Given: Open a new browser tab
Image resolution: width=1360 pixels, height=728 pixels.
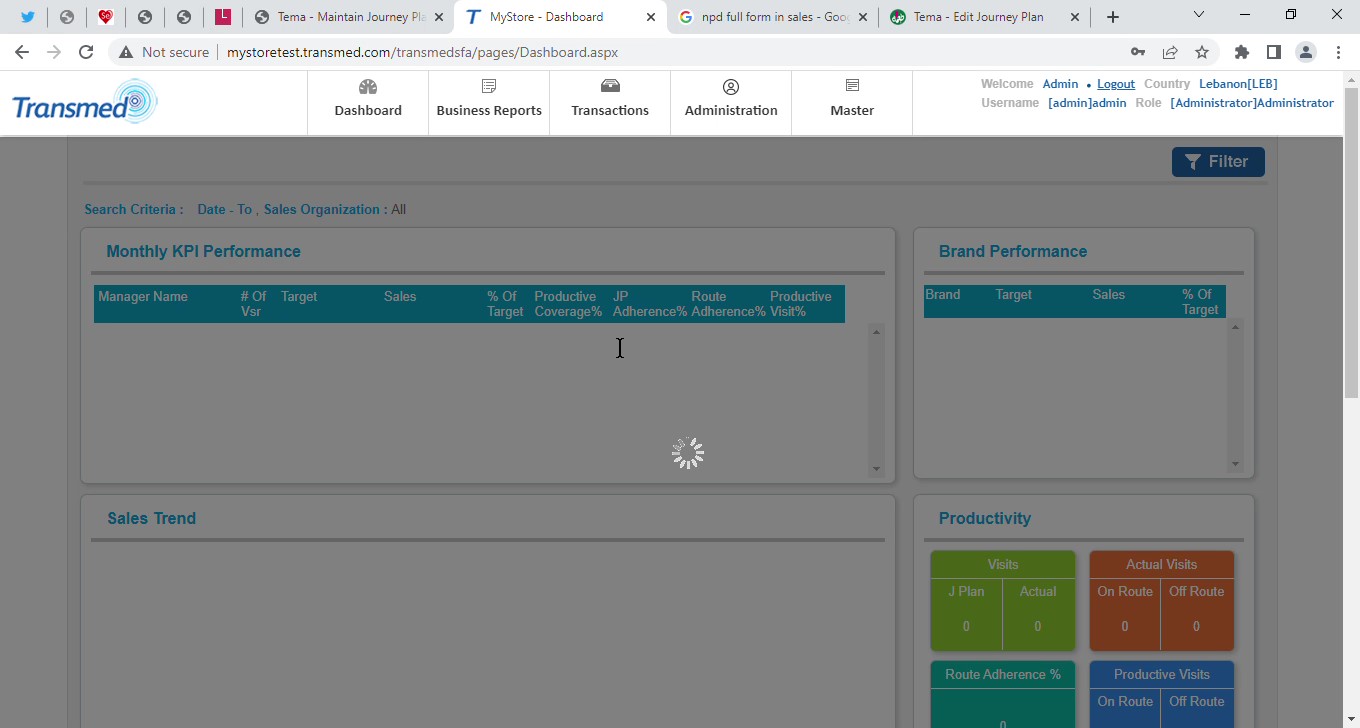Looking at the screenshot, I should tap(1113, 17).
